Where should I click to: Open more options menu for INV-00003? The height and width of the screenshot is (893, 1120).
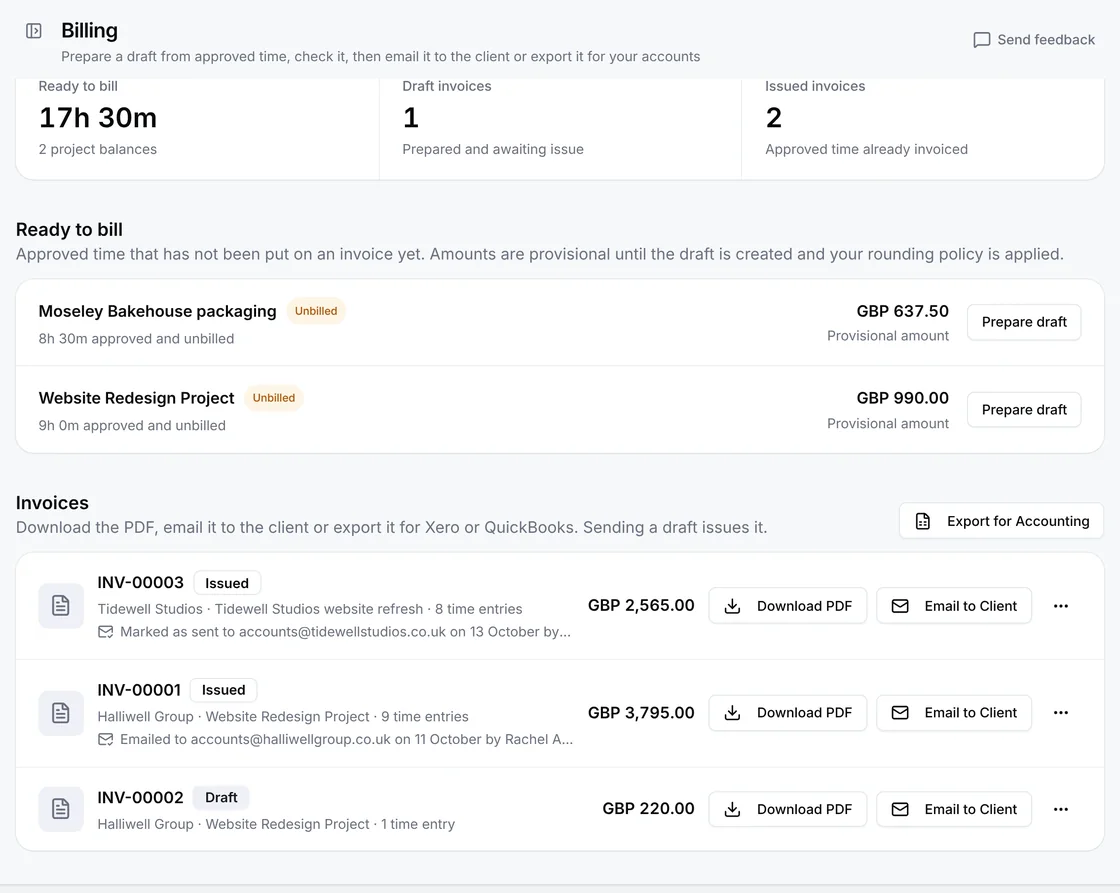coord(1061,606)
